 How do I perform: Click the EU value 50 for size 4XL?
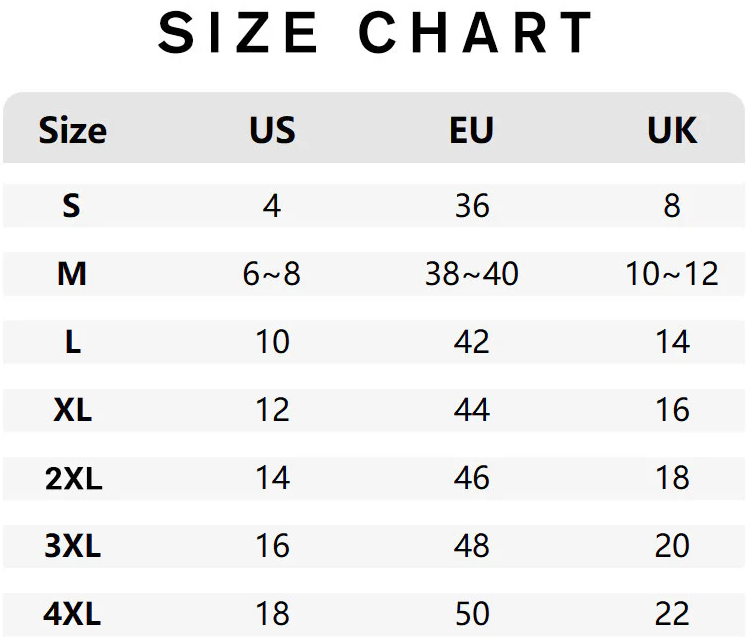pos(472,613)
